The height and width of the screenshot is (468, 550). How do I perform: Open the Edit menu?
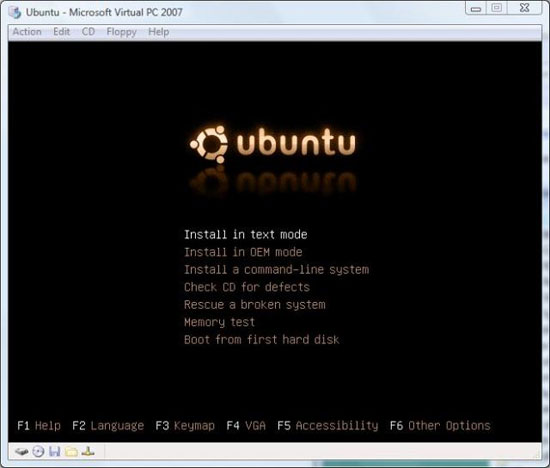pyautogui.click(x=62, y=32)
